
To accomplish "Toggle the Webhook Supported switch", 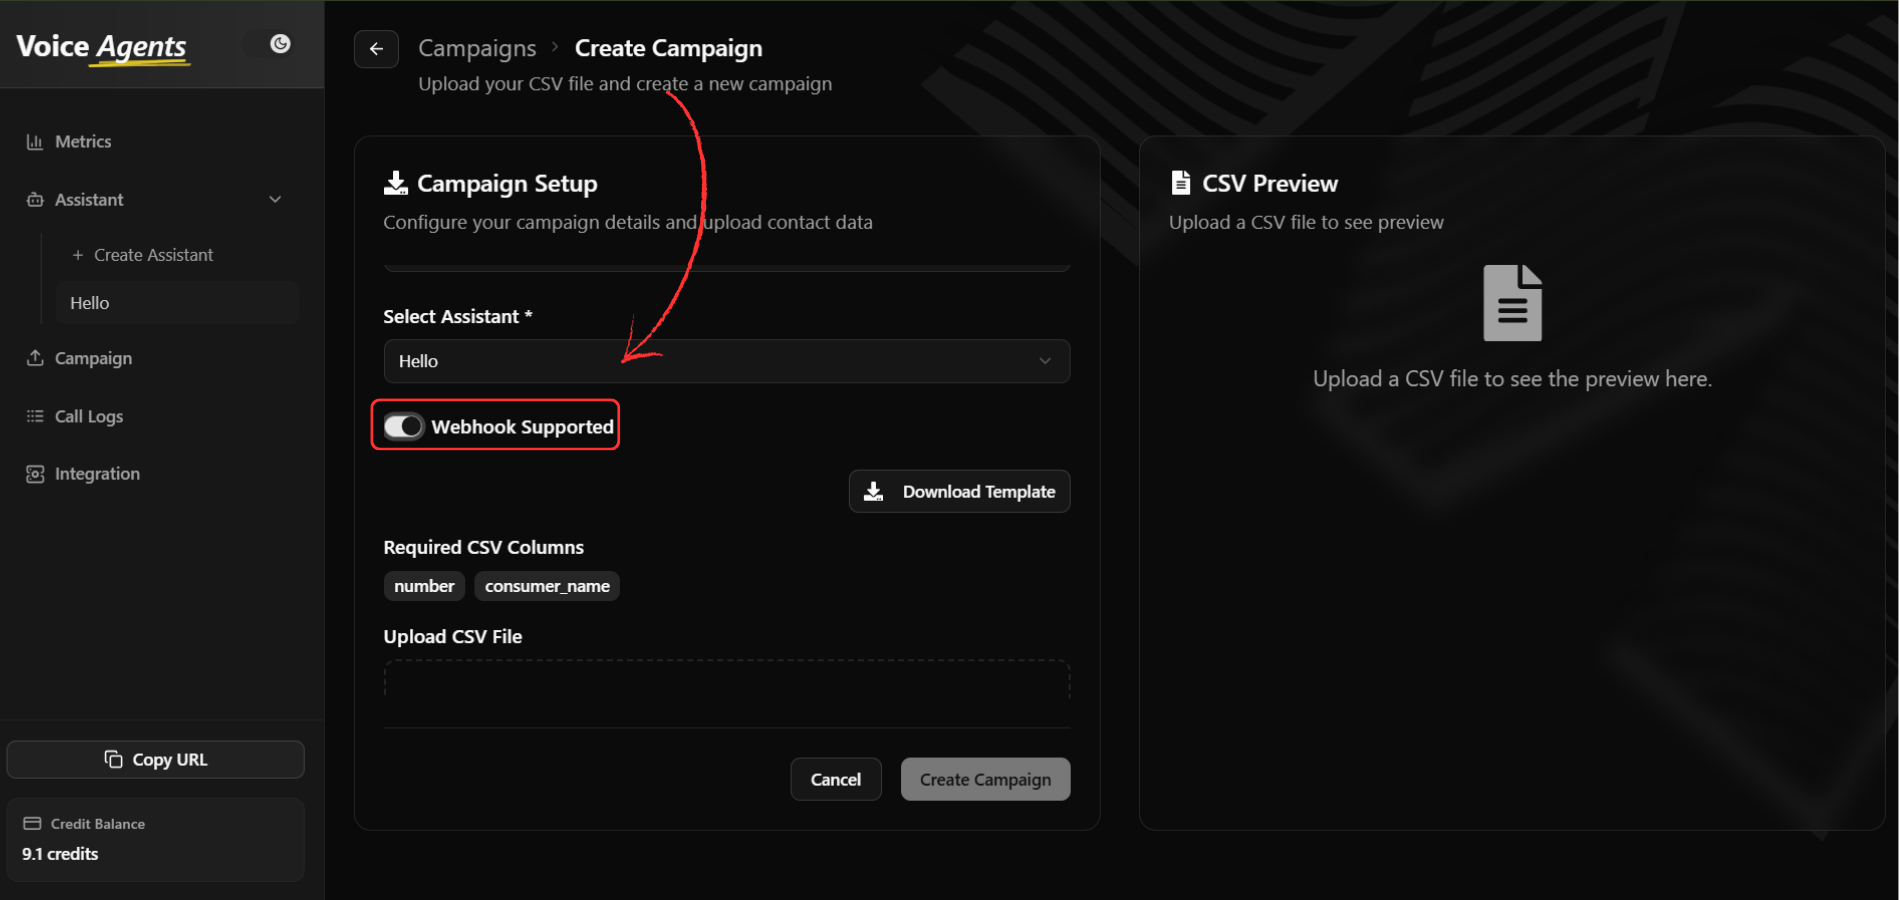I will pyautogui.click(x=404, y=427).
